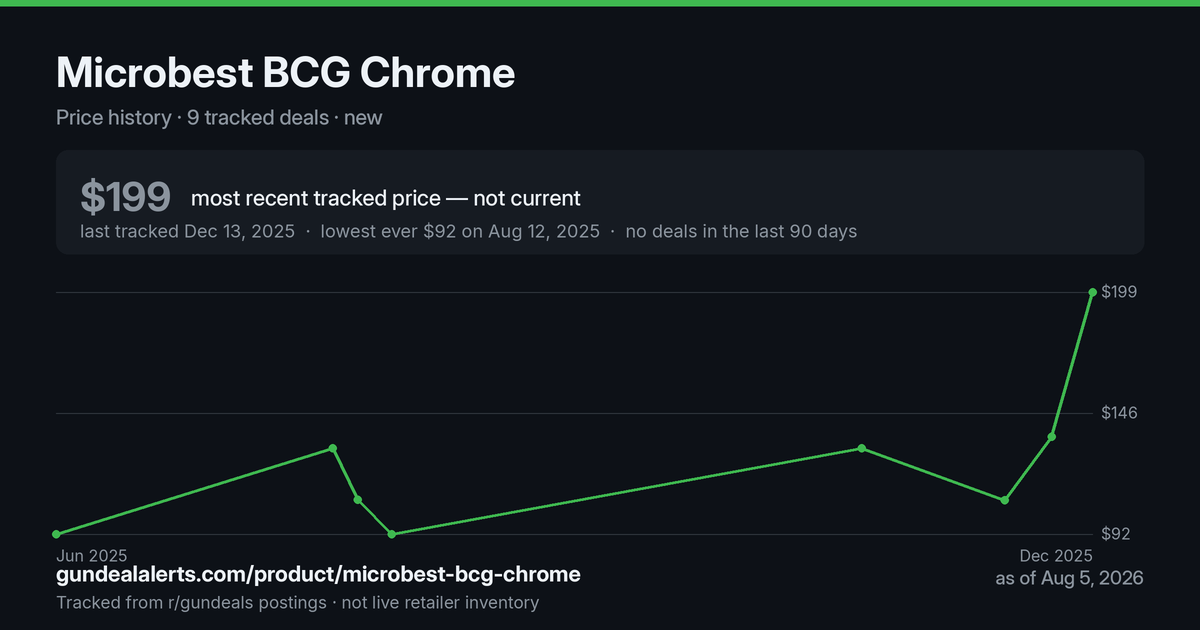Screen dimensions: 1200x630
Task: Select the second peak data point
Action: click(862, 449)
